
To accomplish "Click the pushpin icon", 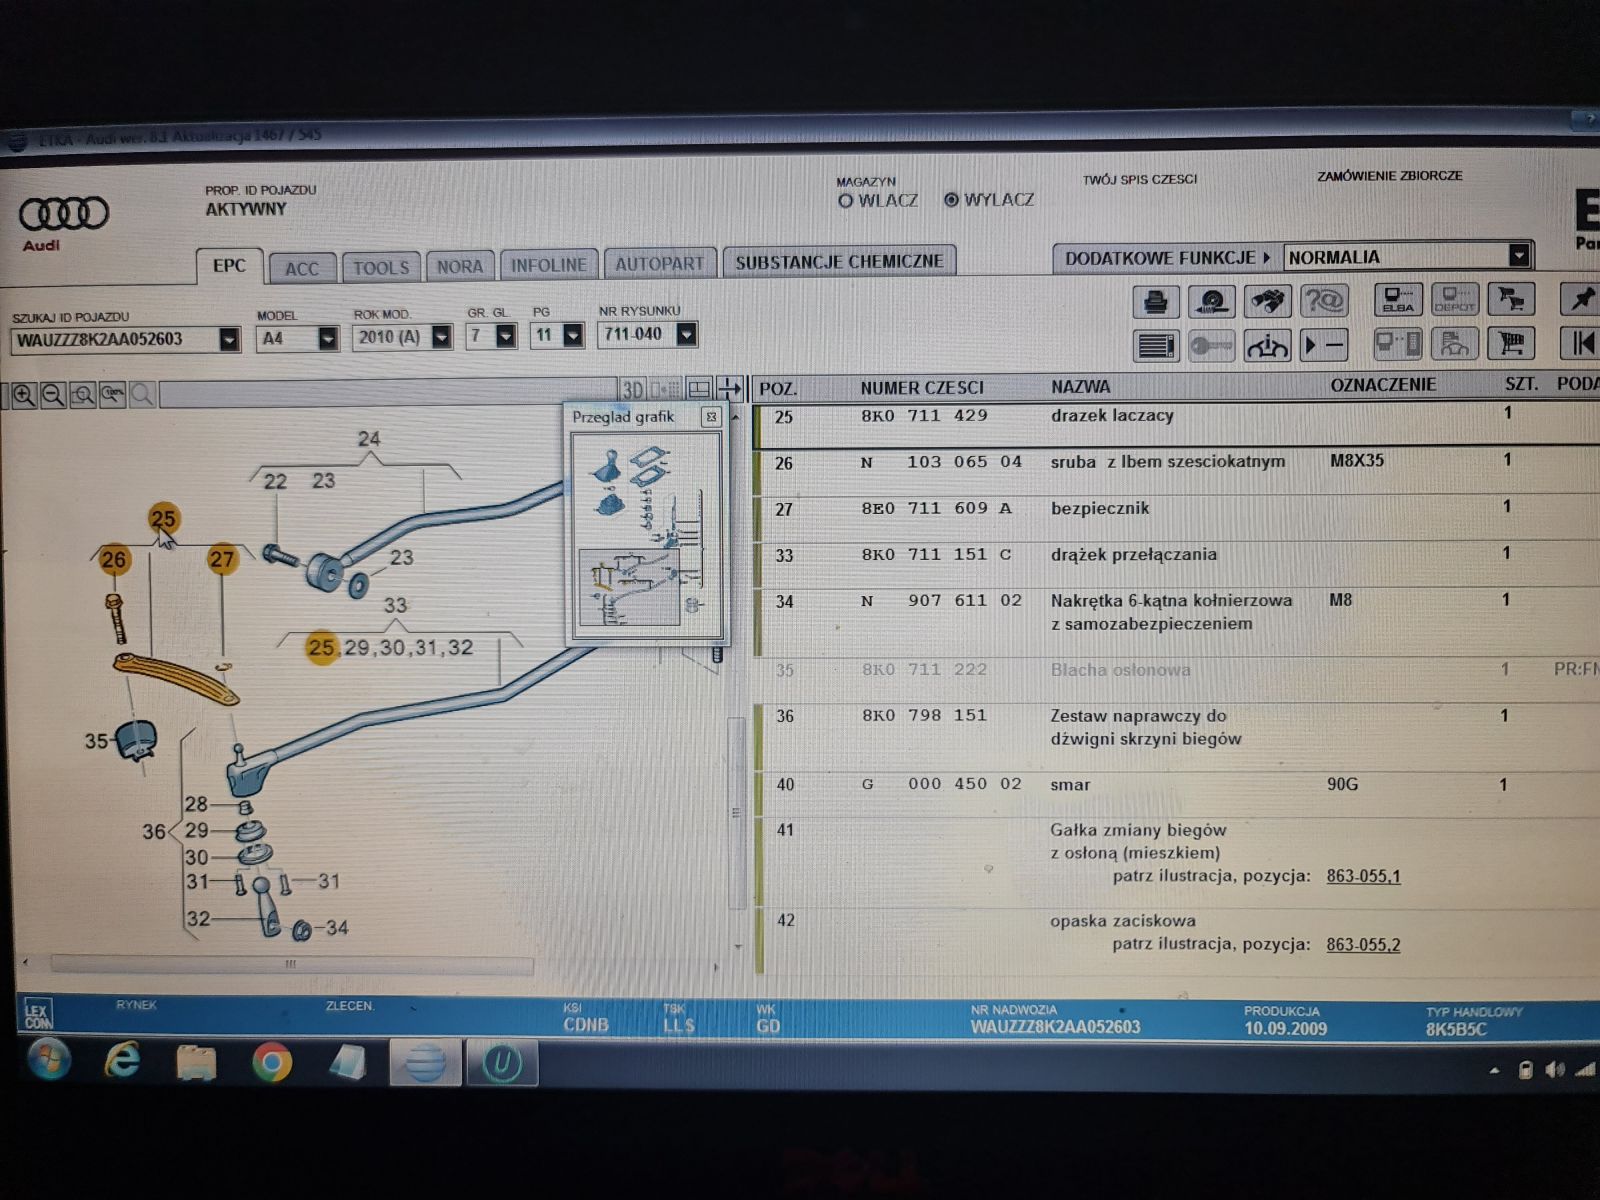I will tap(1582, 298).
